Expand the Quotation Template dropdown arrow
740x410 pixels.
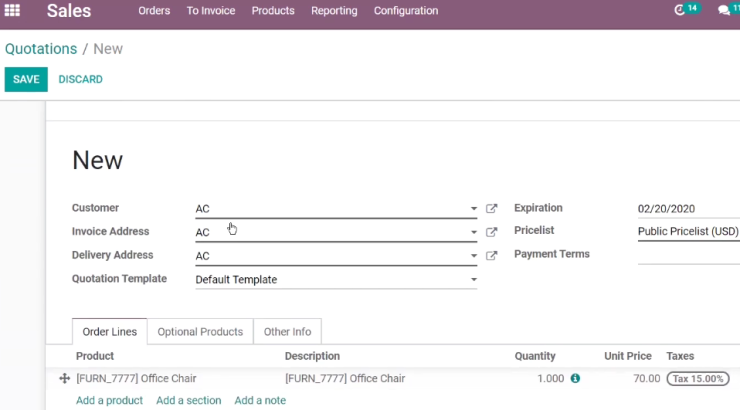[x=473, y=279]
